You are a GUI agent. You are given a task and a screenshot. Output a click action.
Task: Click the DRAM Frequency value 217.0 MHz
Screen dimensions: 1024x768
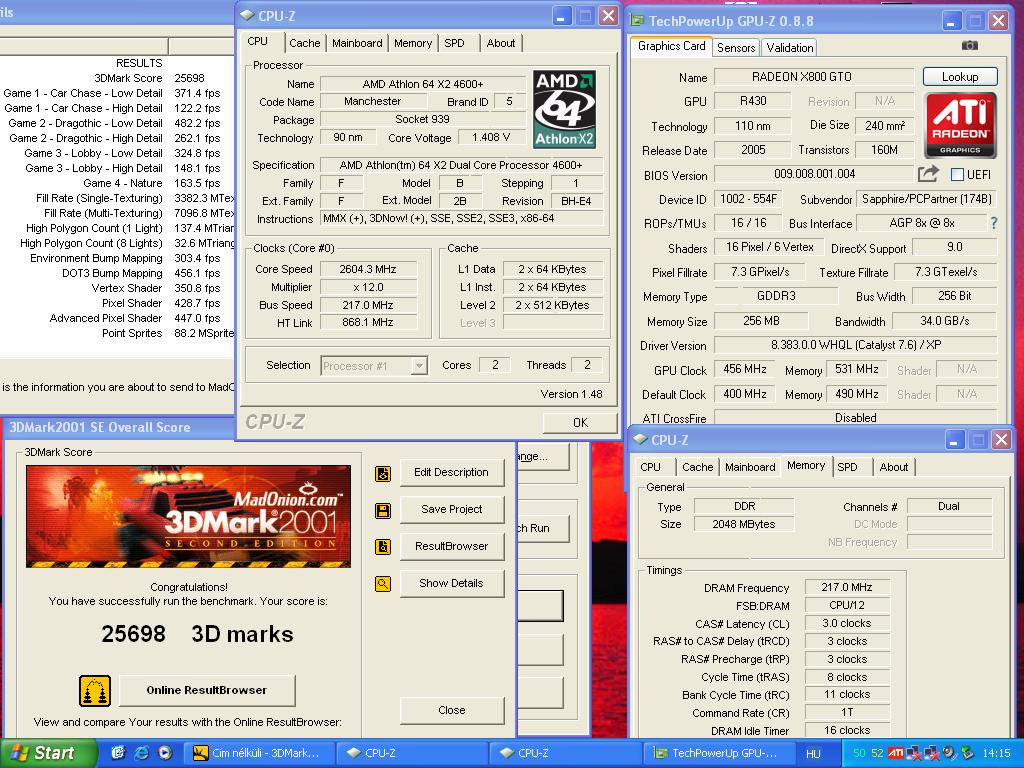(x=846, y=587)
